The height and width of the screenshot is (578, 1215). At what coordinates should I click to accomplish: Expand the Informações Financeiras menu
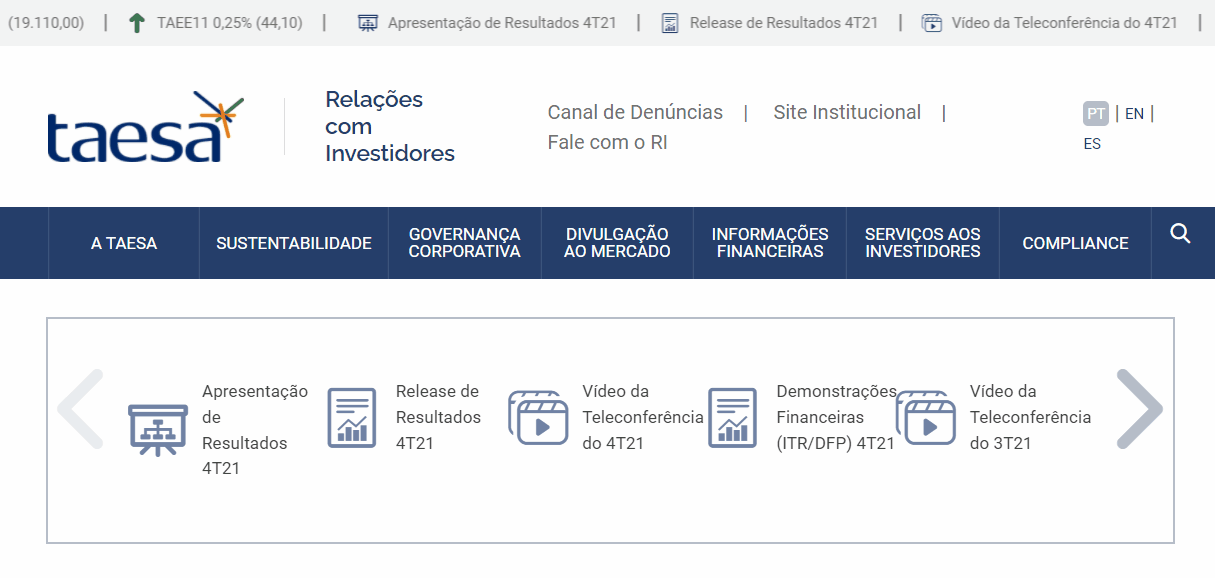click(770, 243)
